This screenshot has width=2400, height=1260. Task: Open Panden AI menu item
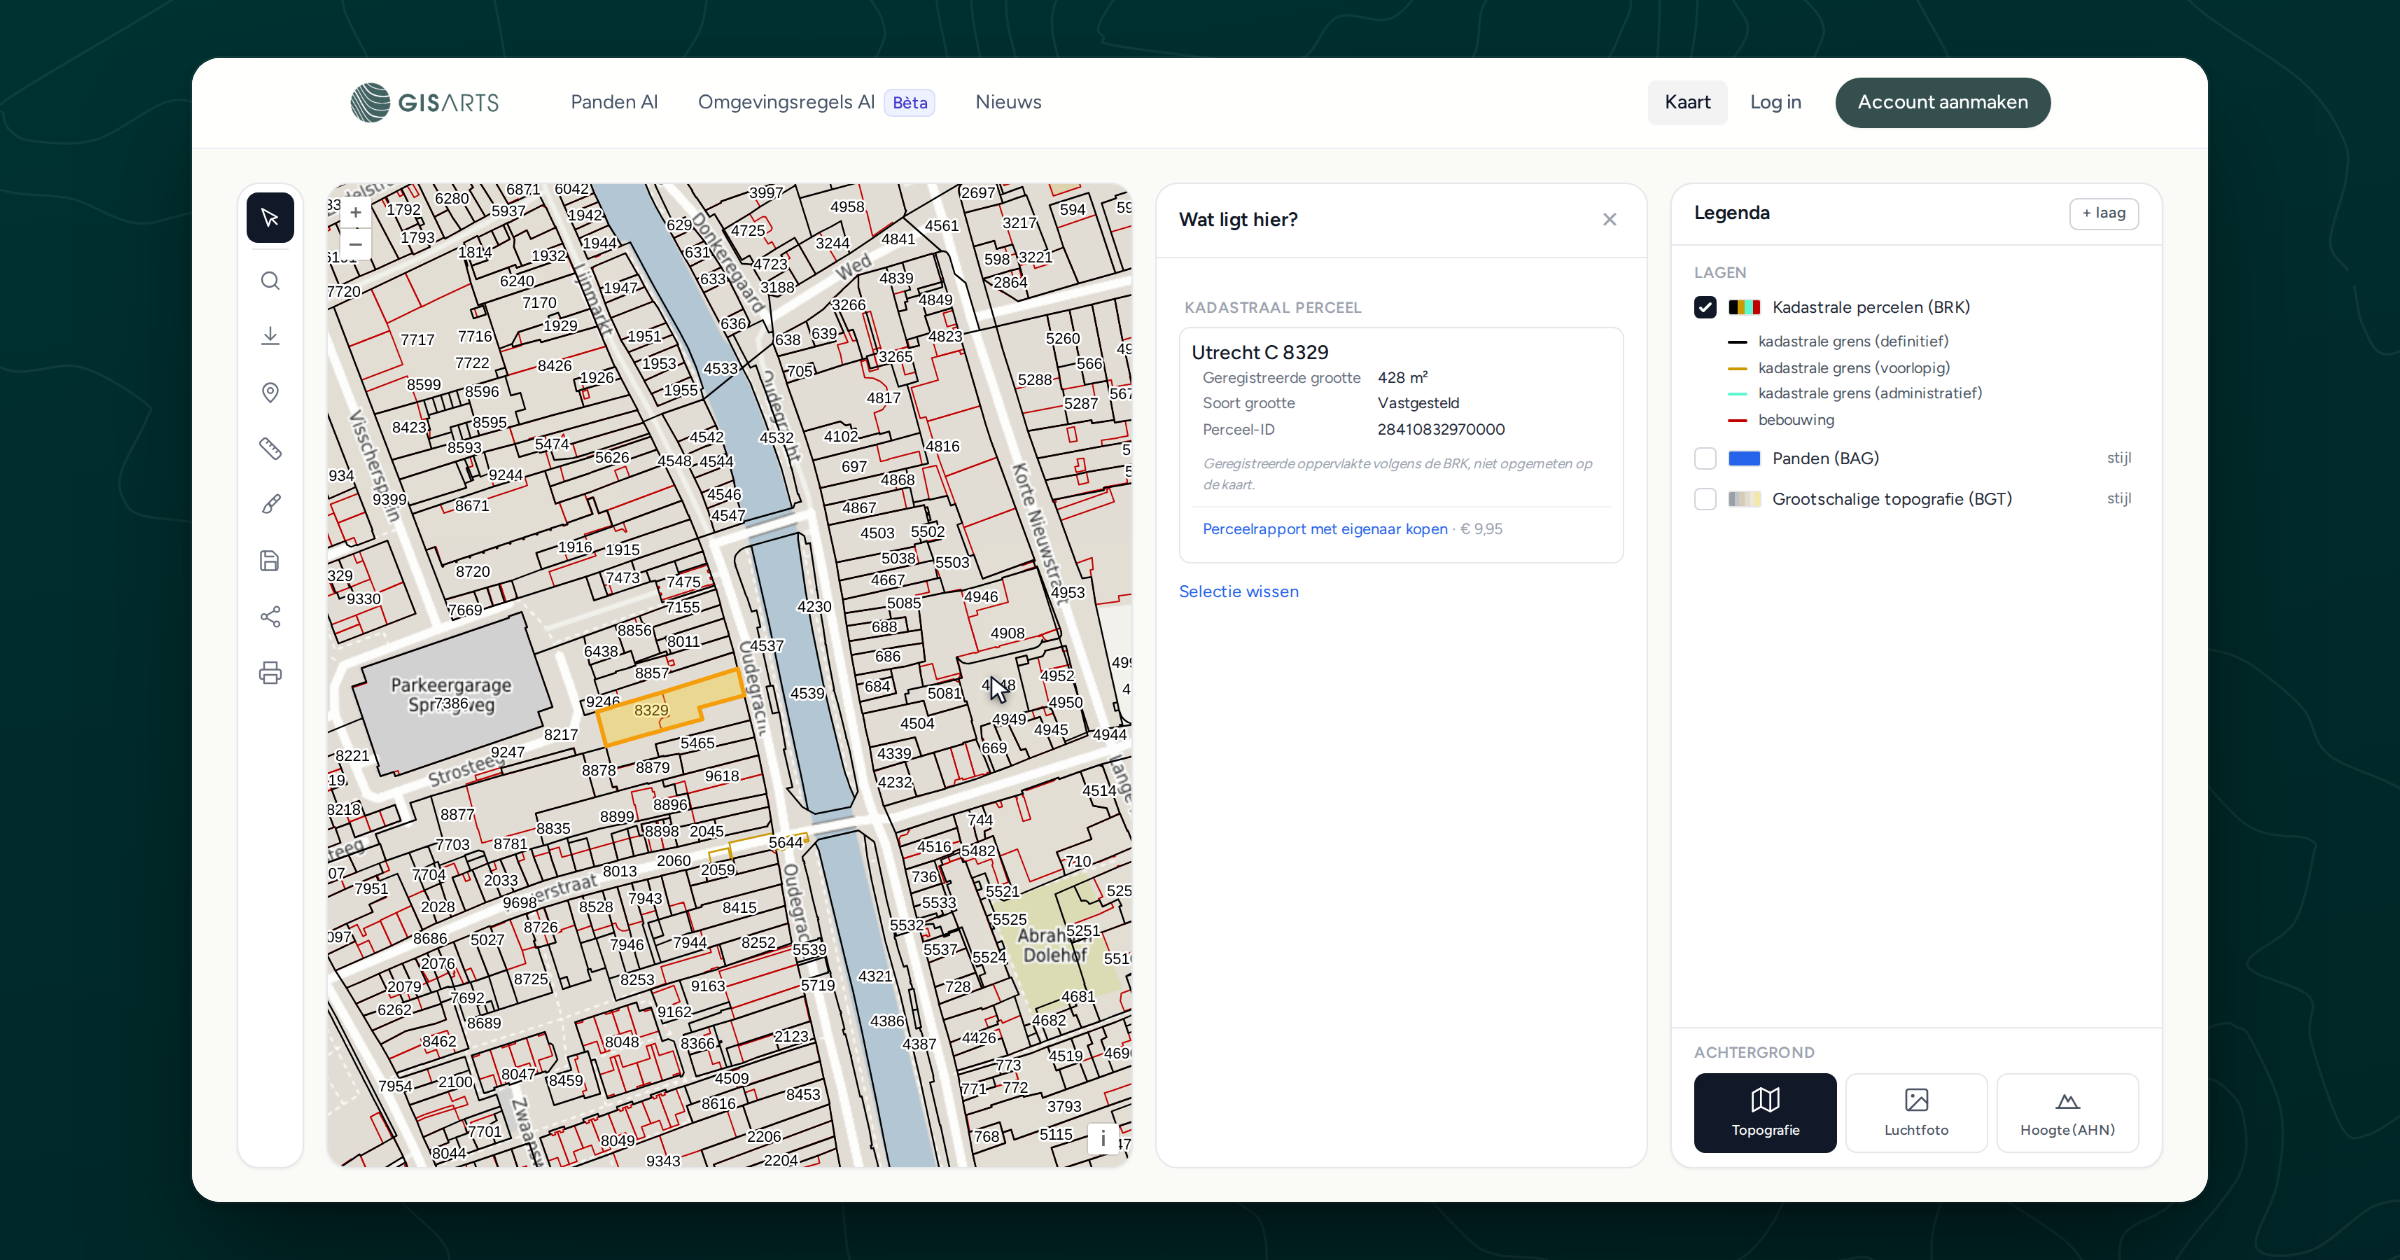coord(614,102)
